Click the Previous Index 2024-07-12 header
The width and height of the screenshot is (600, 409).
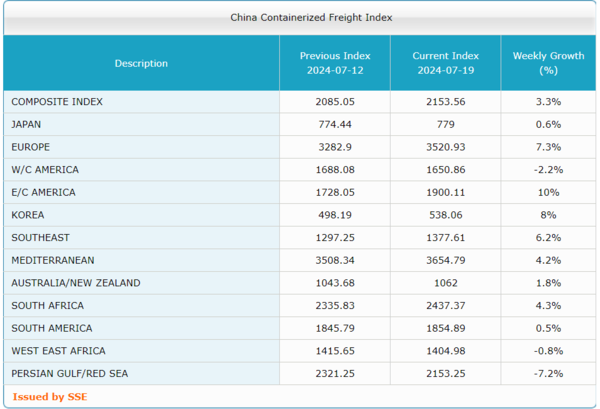tap(334, 63)
